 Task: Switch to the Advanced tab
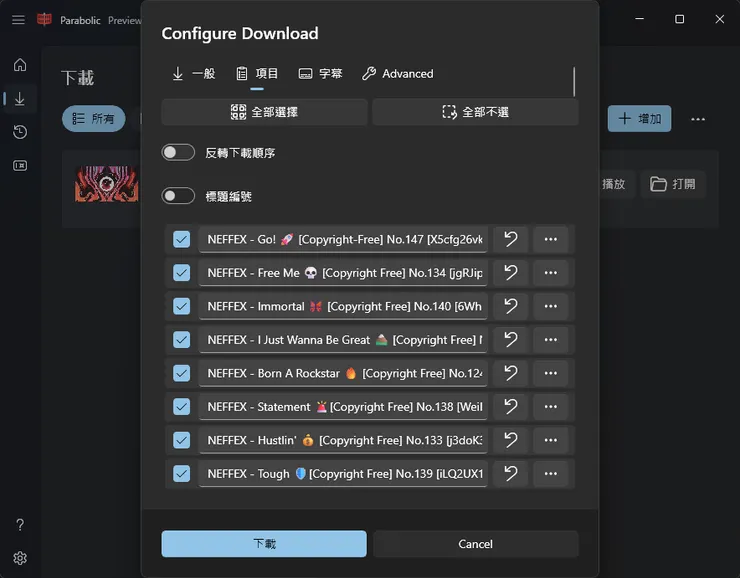pyautogui.click(x=398, y=74)
